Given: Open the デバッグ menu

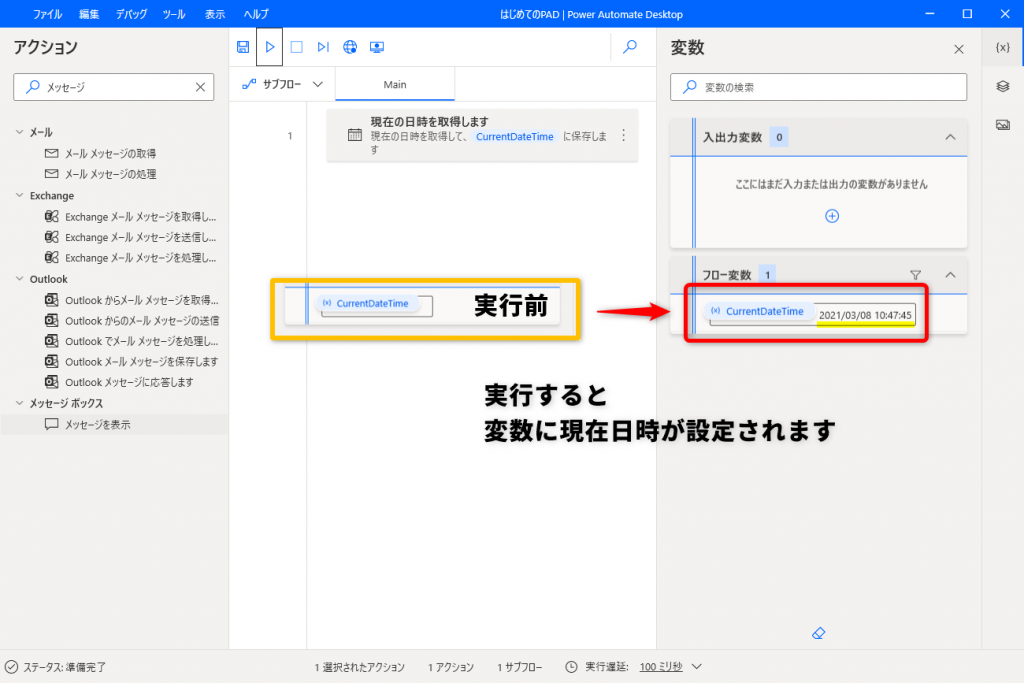Looking at the screenshot, I should 131,14.
